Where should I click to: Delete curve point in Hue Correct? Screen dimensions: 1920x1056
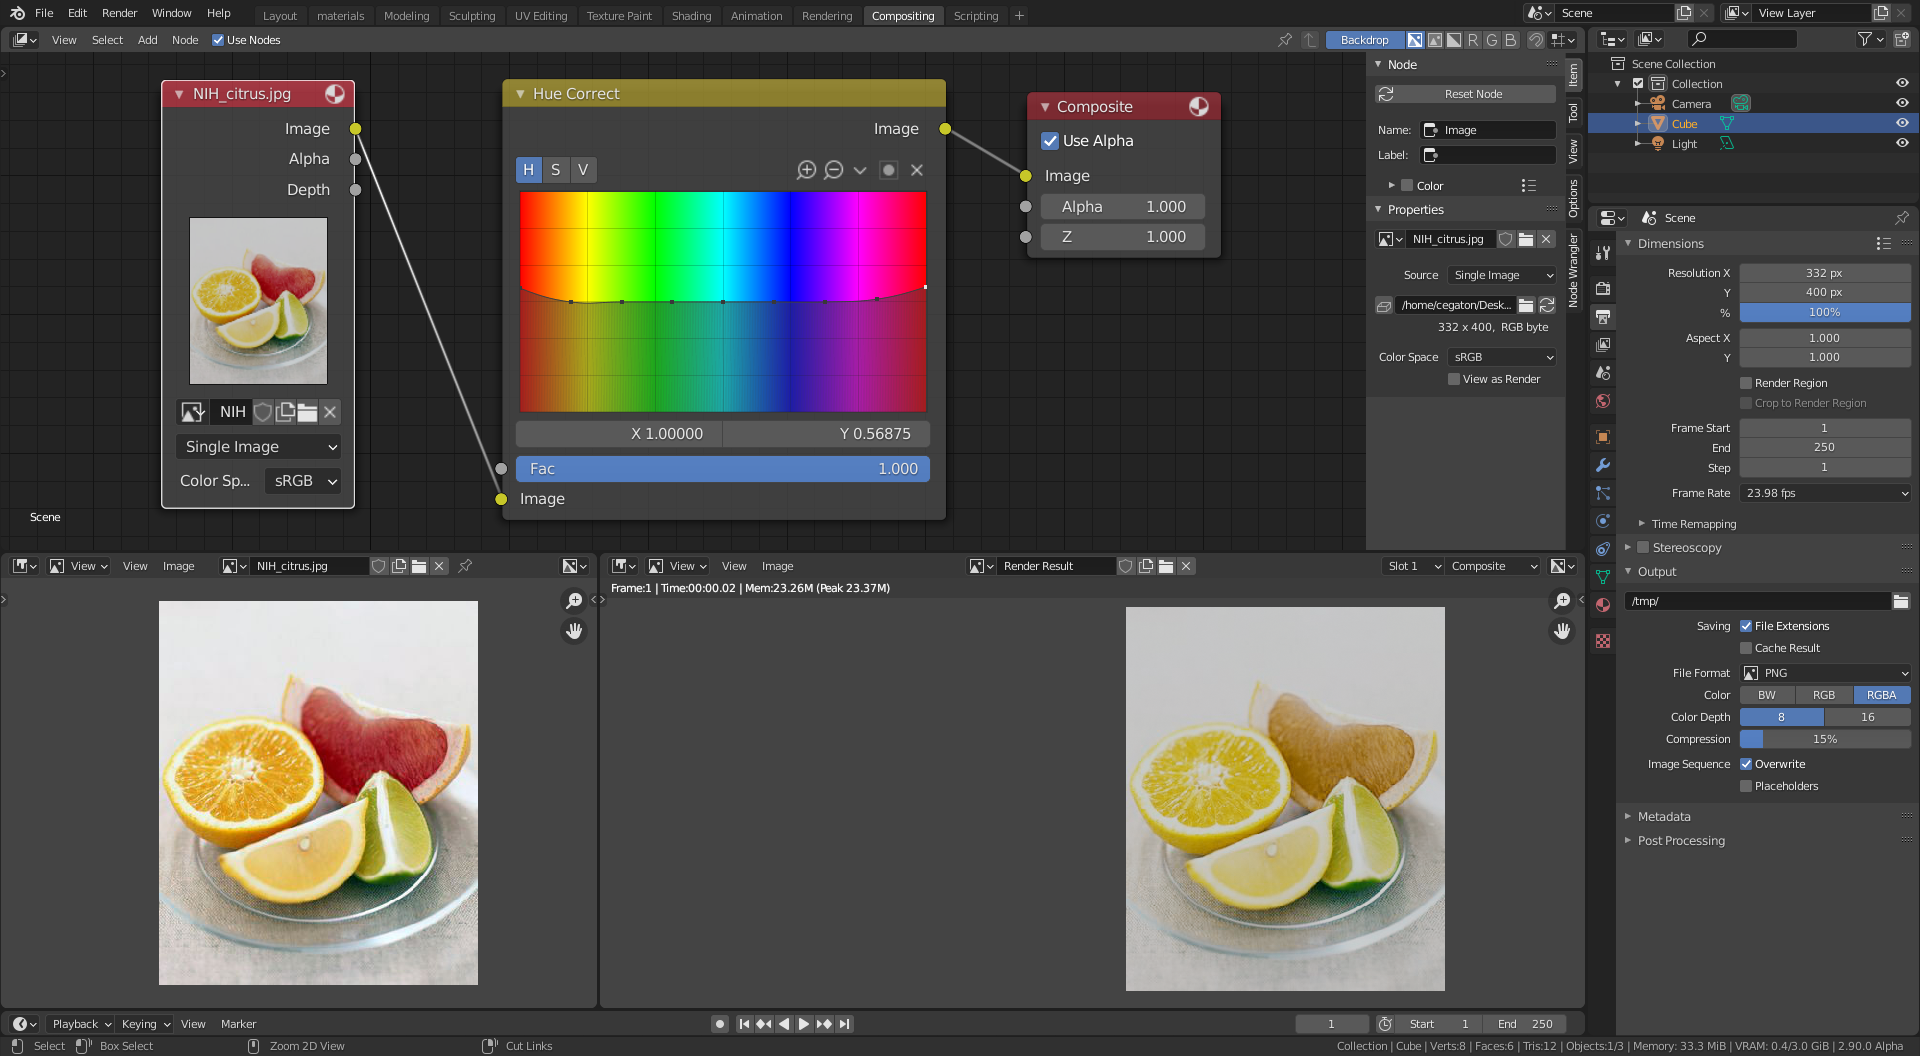[x=917, y=170]
